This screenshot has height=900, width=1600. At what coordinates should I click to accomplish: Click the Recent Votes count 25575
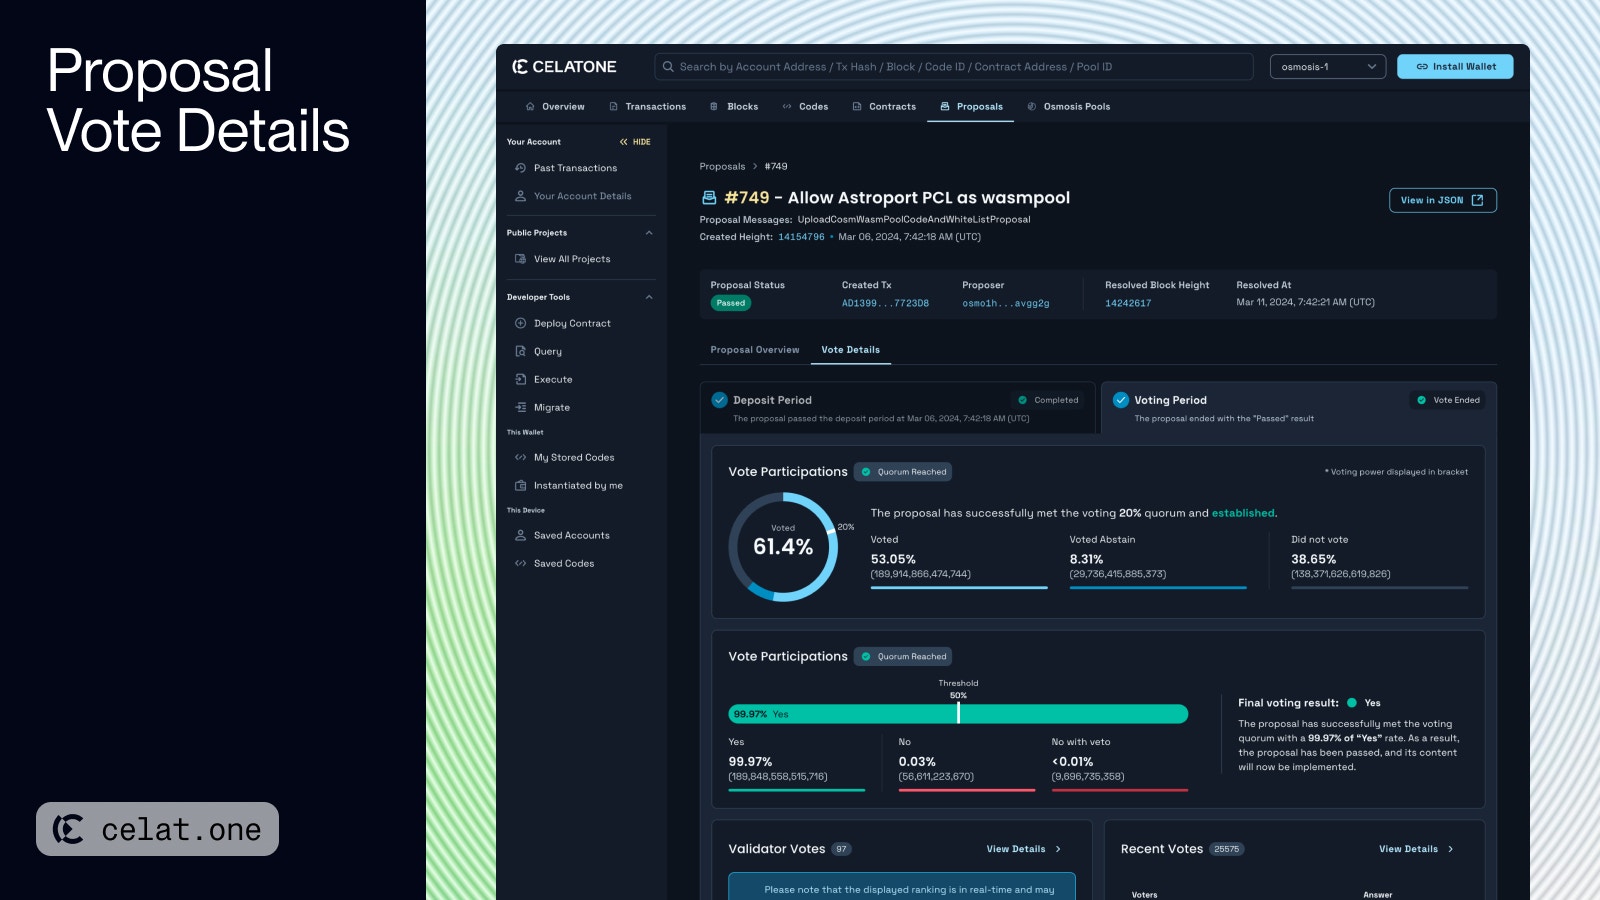tap(1227, 849)
